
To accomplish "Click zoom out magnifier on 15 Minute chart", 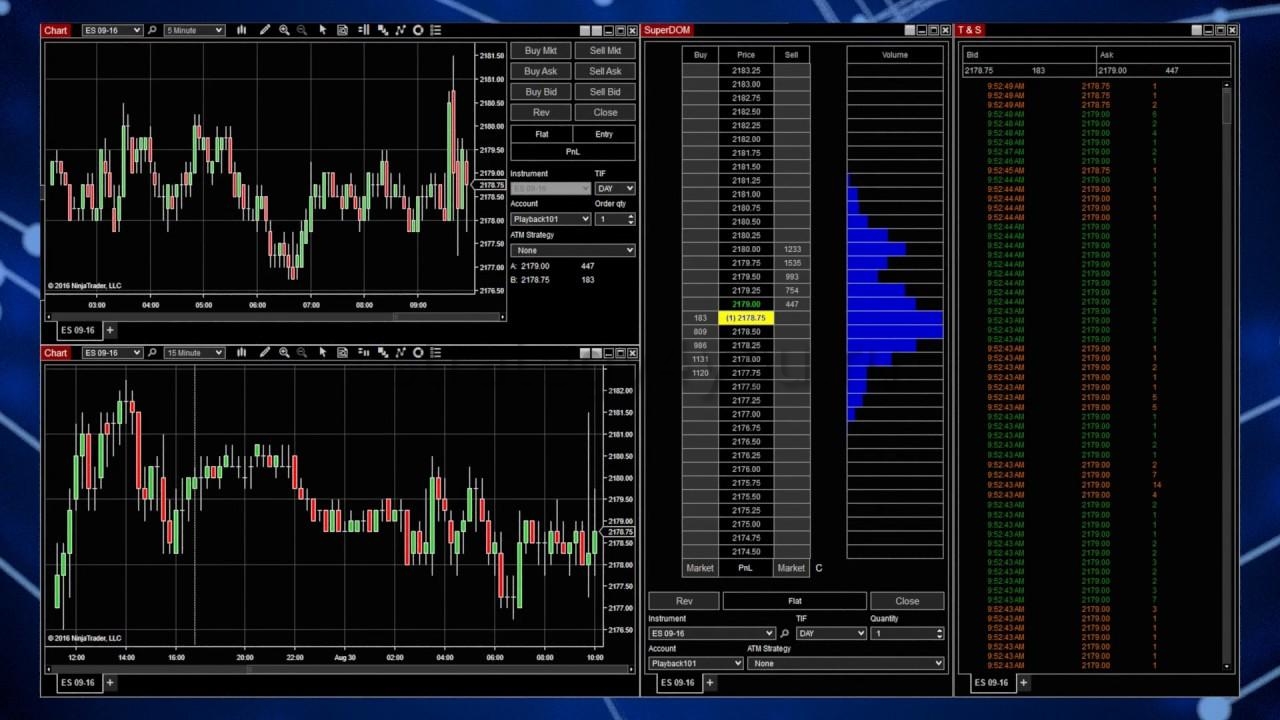I will 302,352.
